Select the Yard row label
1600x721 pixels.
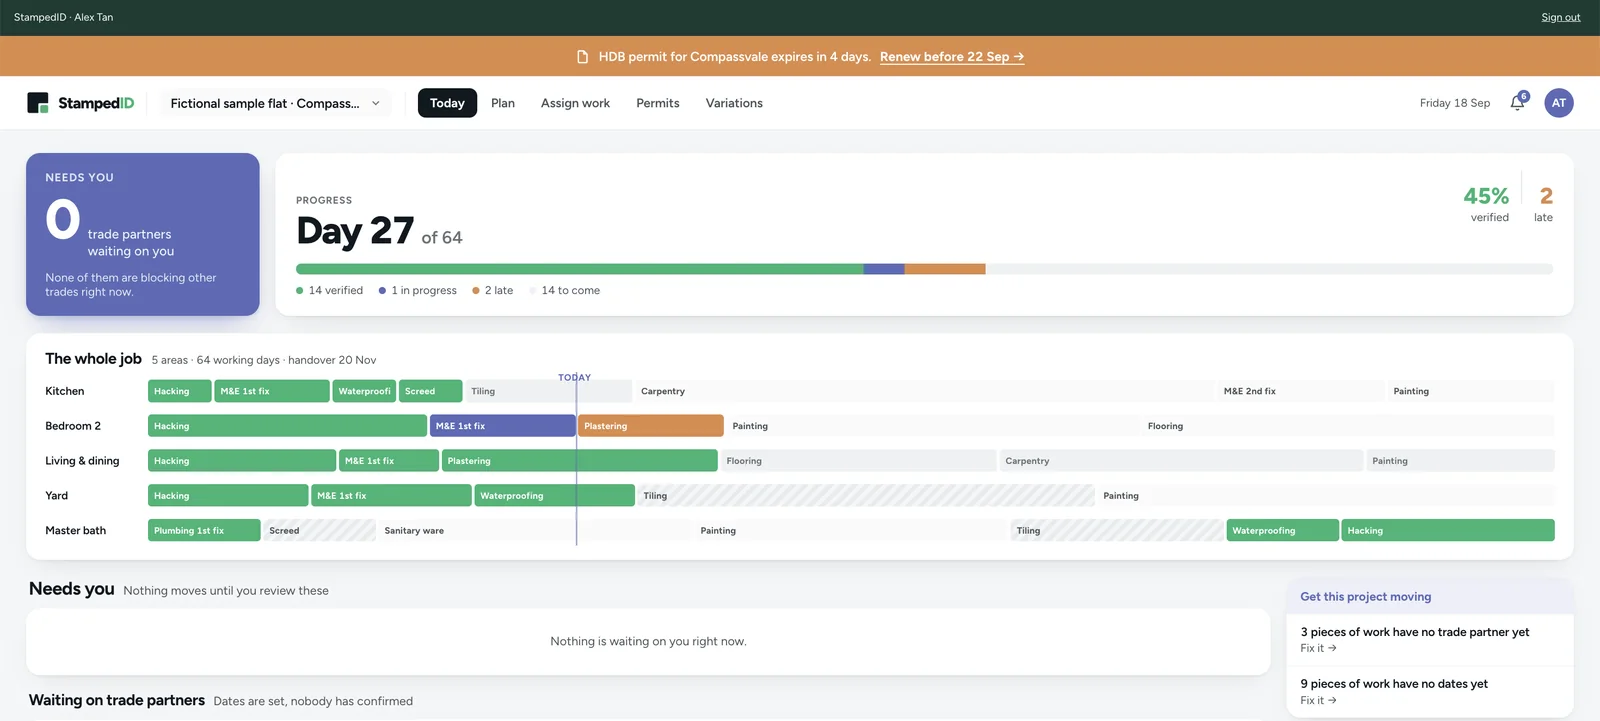[x=56, y=496]
